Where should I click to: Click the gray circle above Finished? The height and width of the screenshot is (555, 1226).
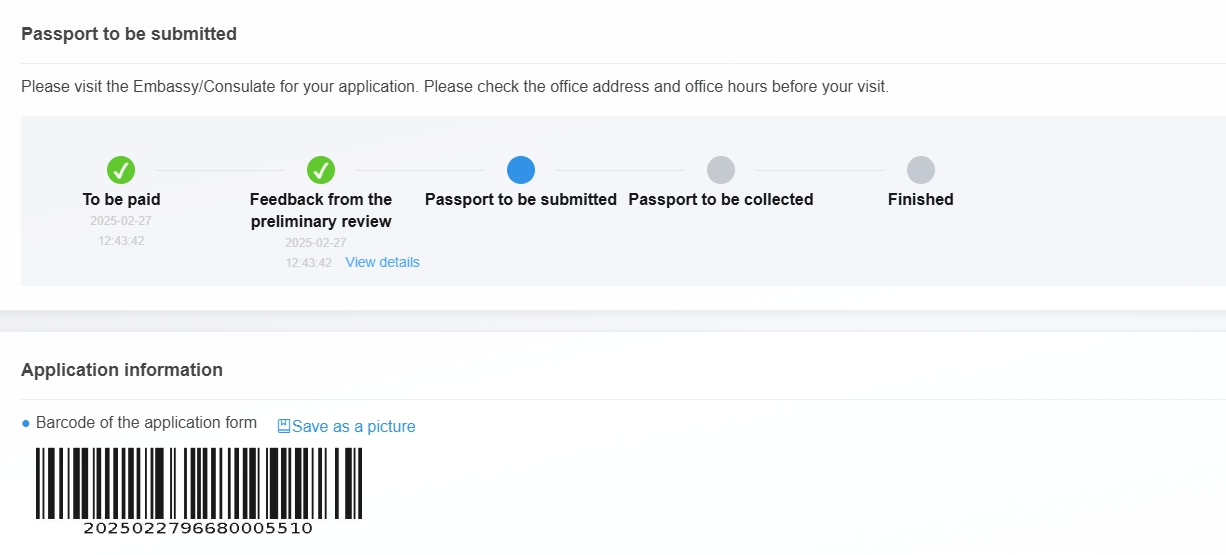tap(921, 170)
